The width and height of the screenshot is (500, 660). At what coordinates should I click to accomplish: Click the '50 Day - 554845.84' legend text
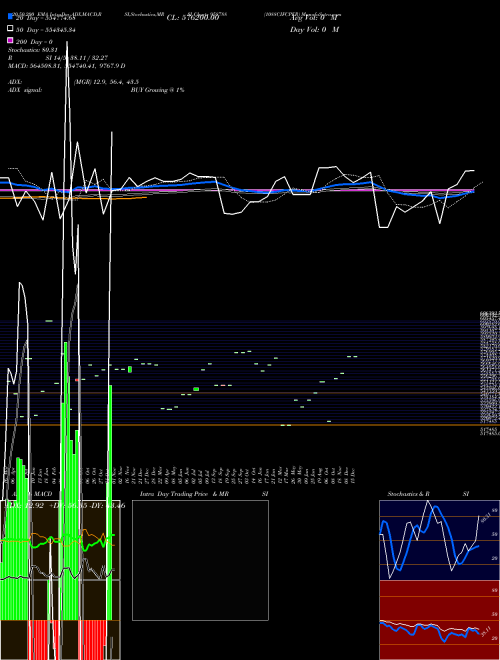tap(46, 29)
